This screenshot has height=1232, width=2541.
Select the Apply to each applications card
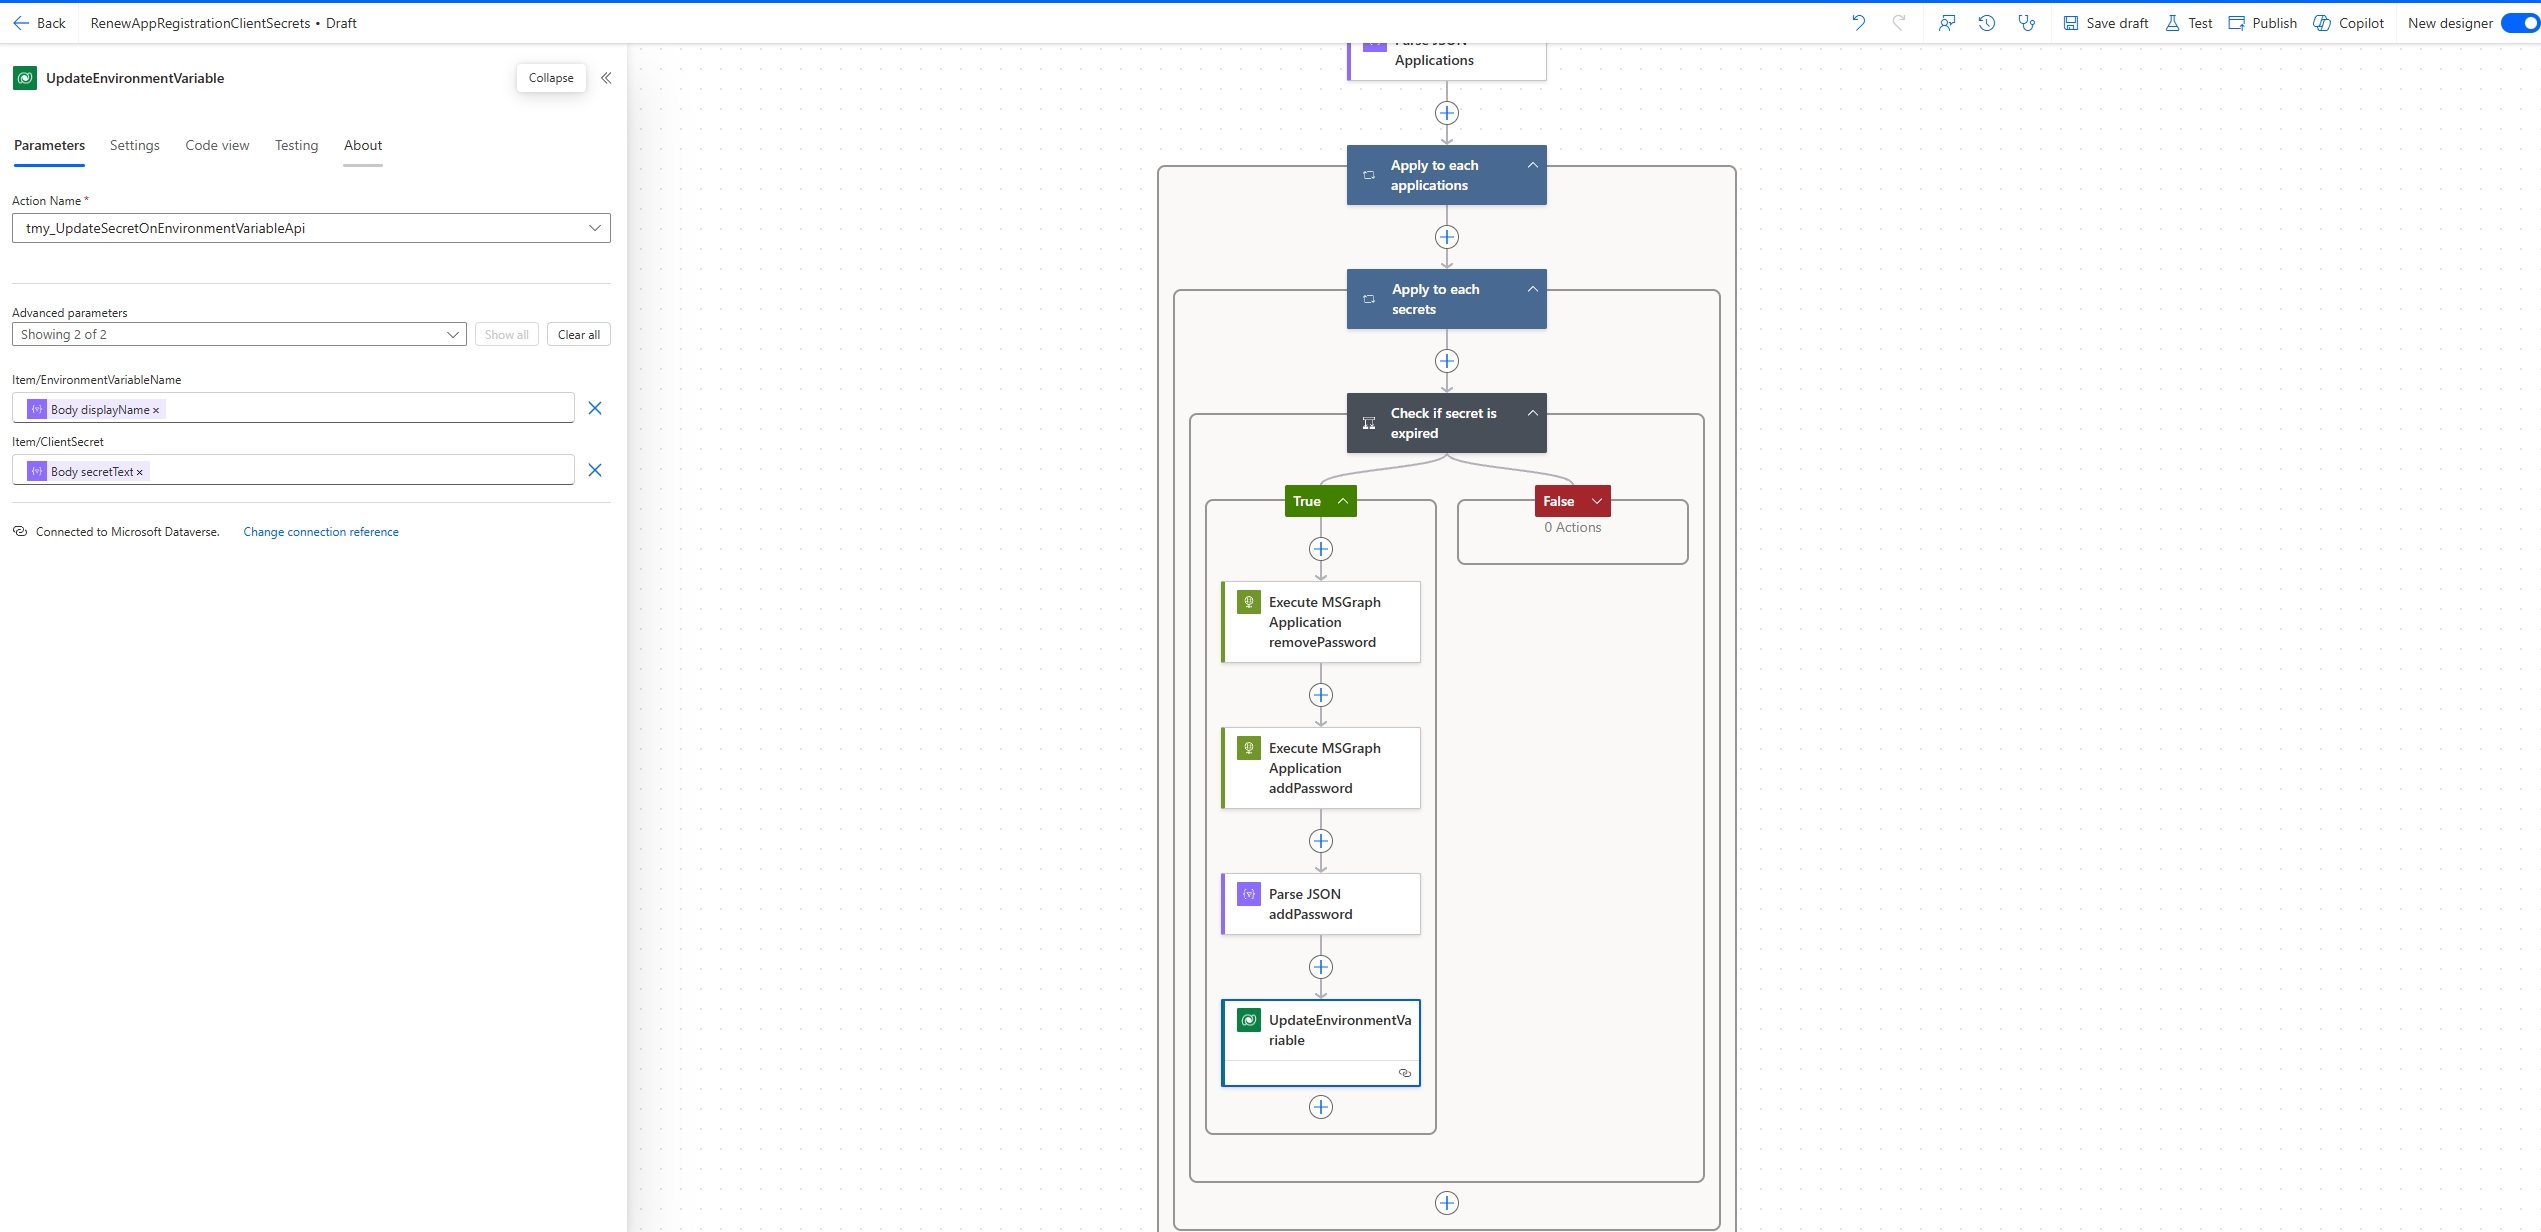tap(1446, 175)
